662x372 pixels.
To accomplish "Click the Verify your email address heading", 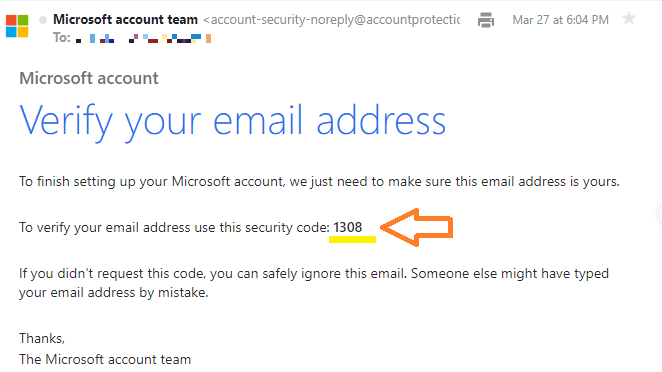I will (x=233, y=122).
